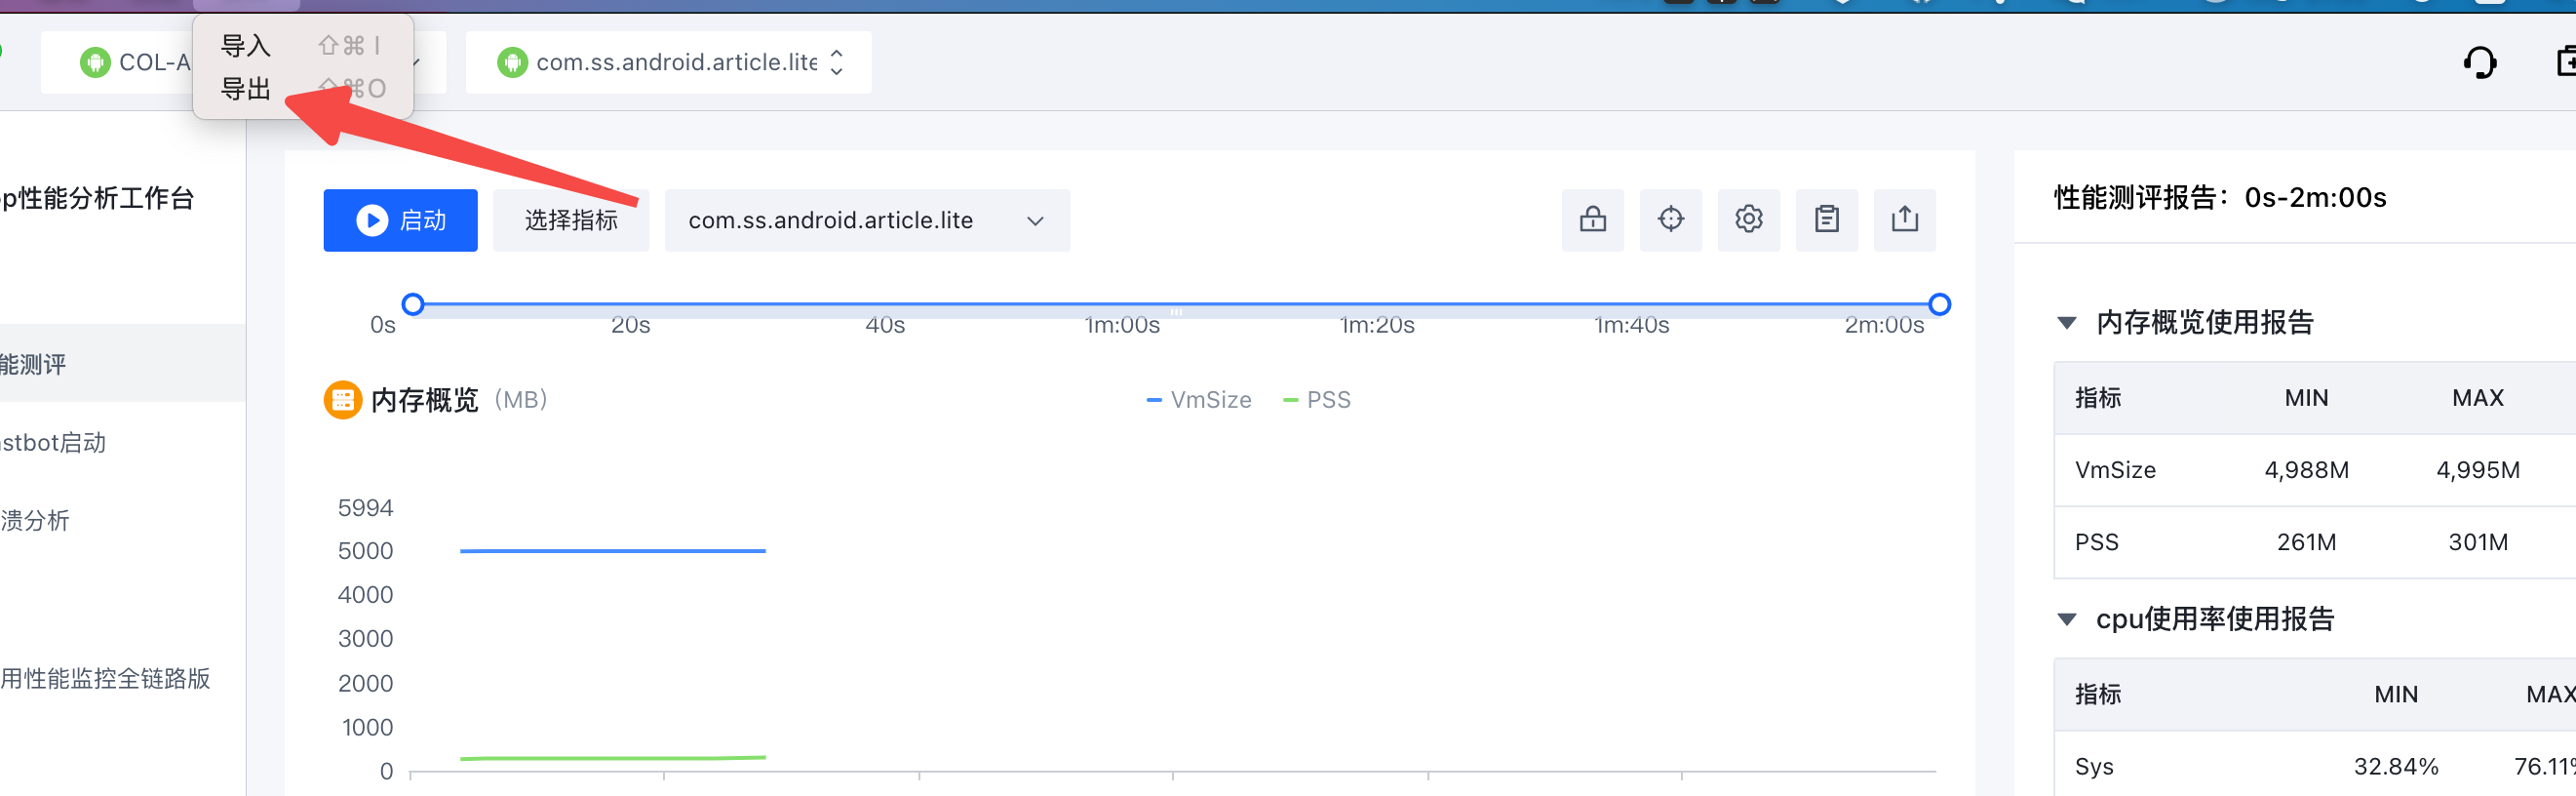Open the 选择指标 metric selector

coord(571,220)
